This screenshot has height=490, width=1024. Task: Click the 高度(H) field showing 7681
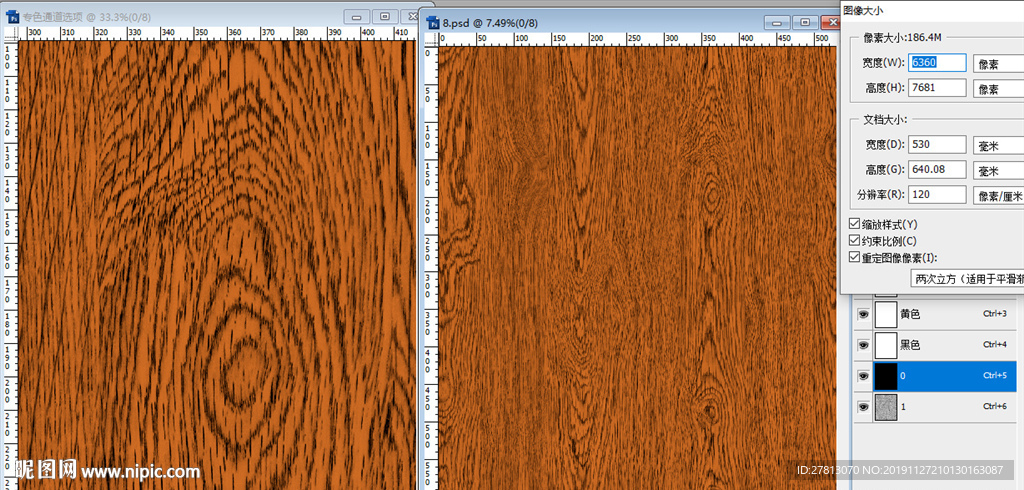point(938,88)
